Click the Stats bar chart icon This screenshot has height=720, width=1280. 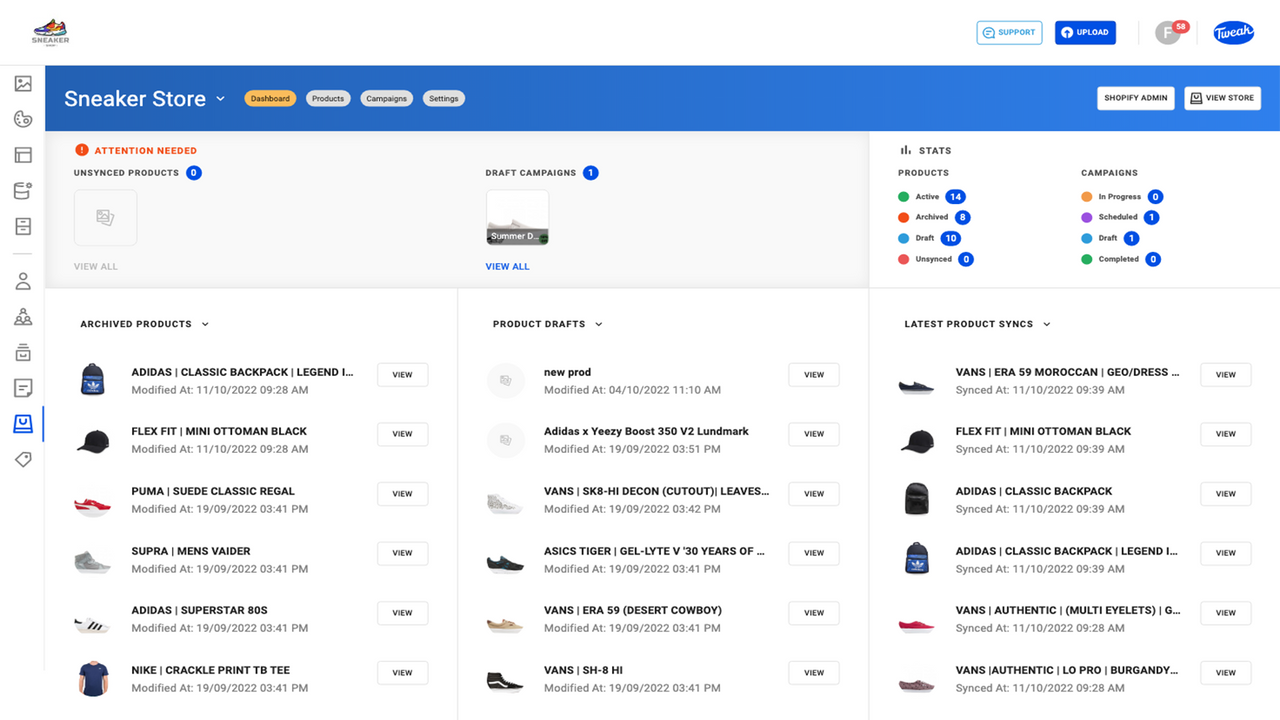click(906, 150)
